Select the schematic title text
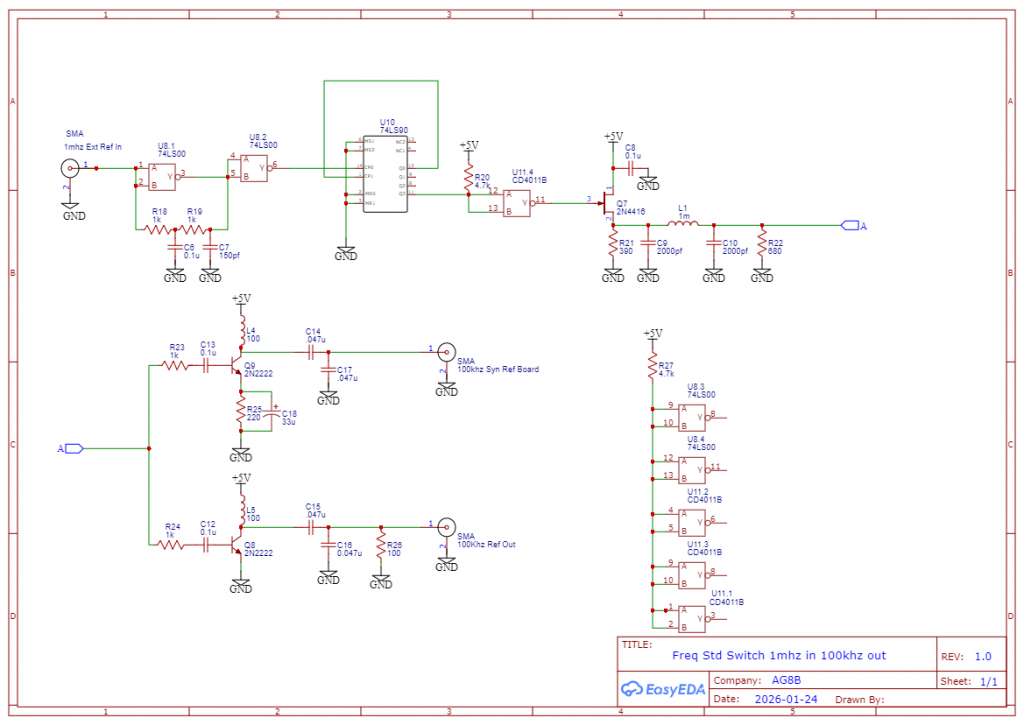The image size is (1024, 725). pos(778,655)
